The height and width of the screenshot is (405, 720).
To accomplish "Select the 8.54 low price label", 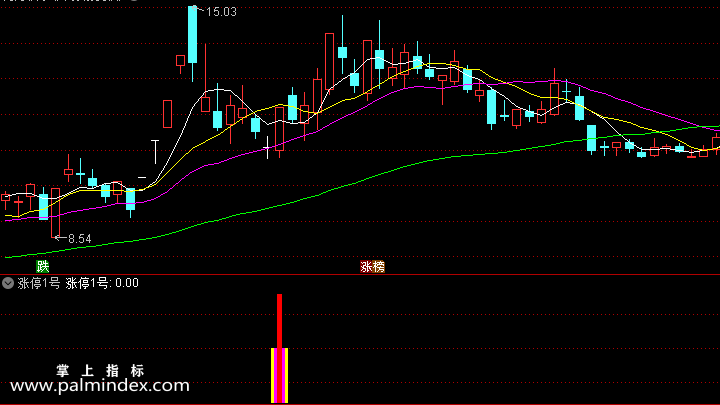I will 80,239.
